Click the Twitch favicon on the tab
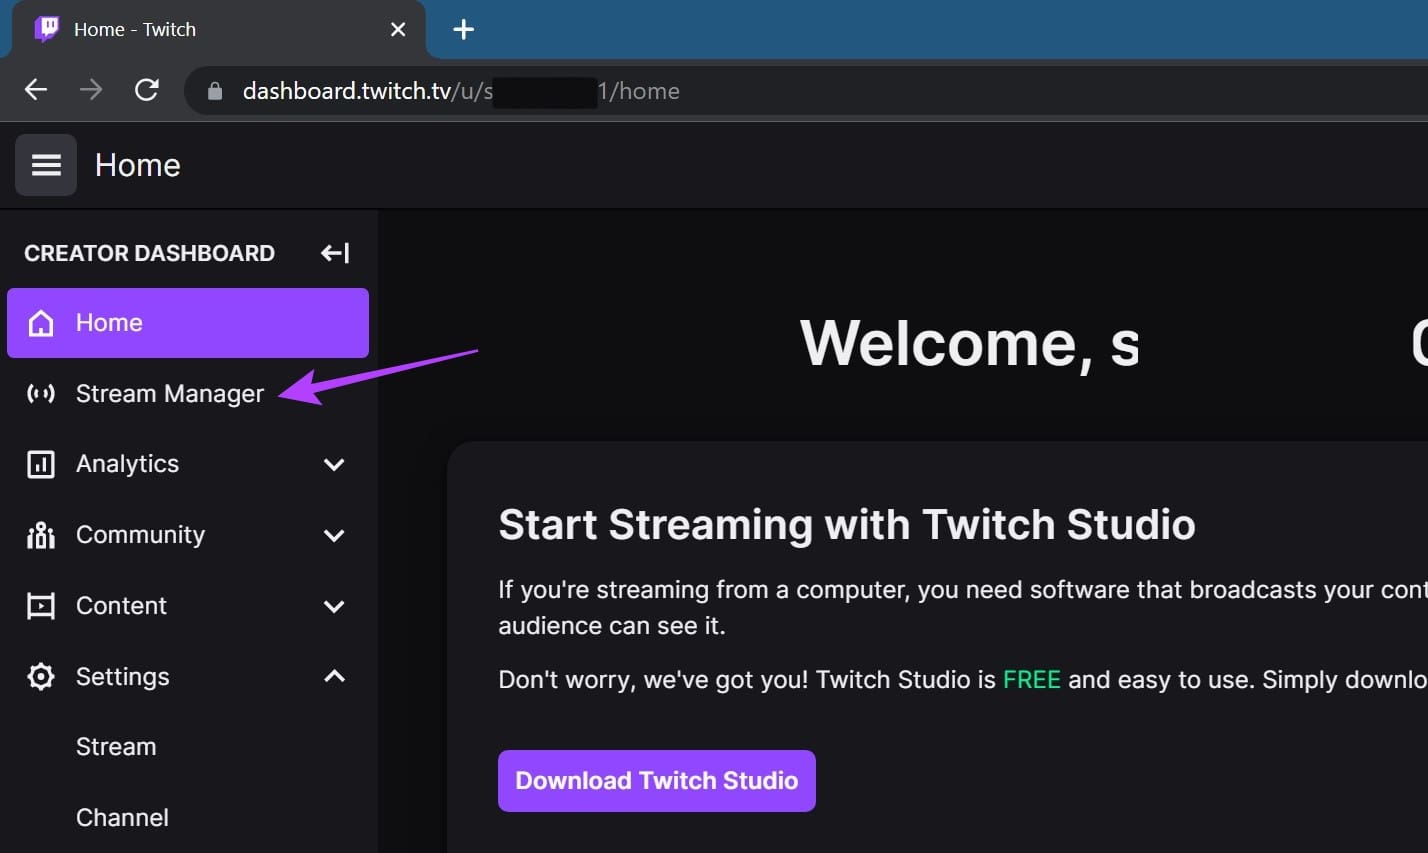 tap(47, 29)
